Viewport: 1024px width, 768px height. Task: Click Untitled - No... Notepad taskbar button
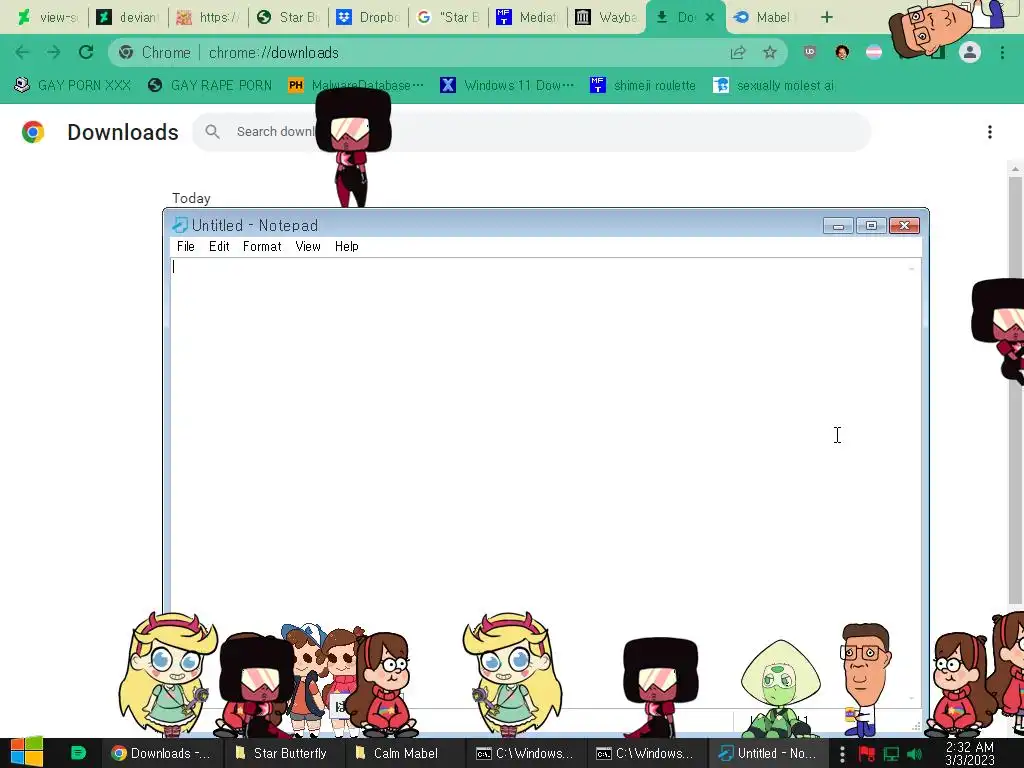click(767, 754)
